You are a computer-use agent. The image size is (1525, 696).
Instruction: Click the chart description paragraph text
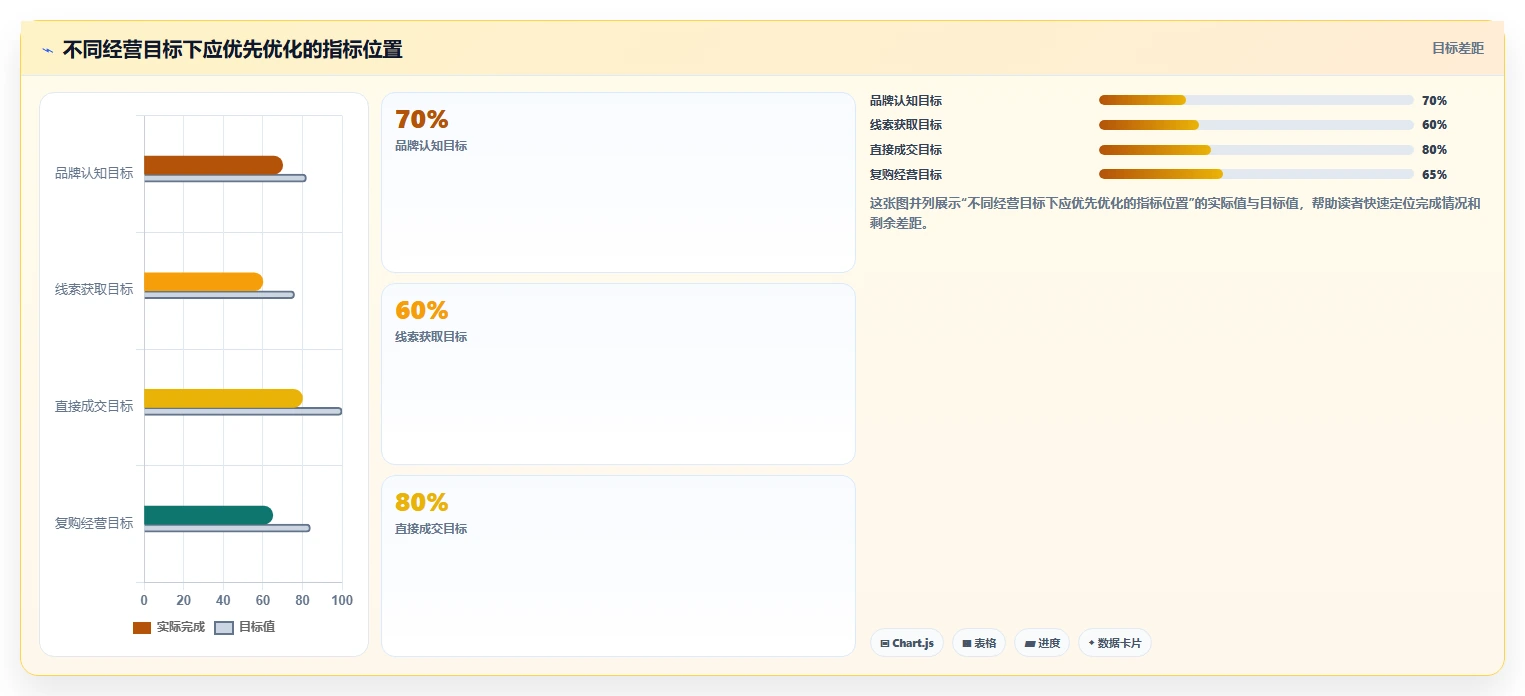(1176, 213)
